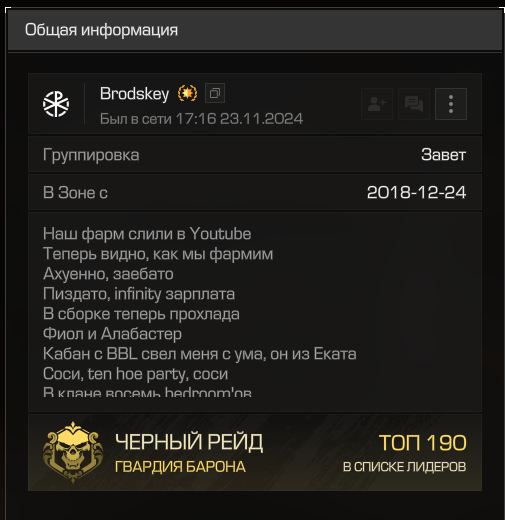505x520 pixels.
Task: Open the three-dots options menu
Action: pos(451,104)
